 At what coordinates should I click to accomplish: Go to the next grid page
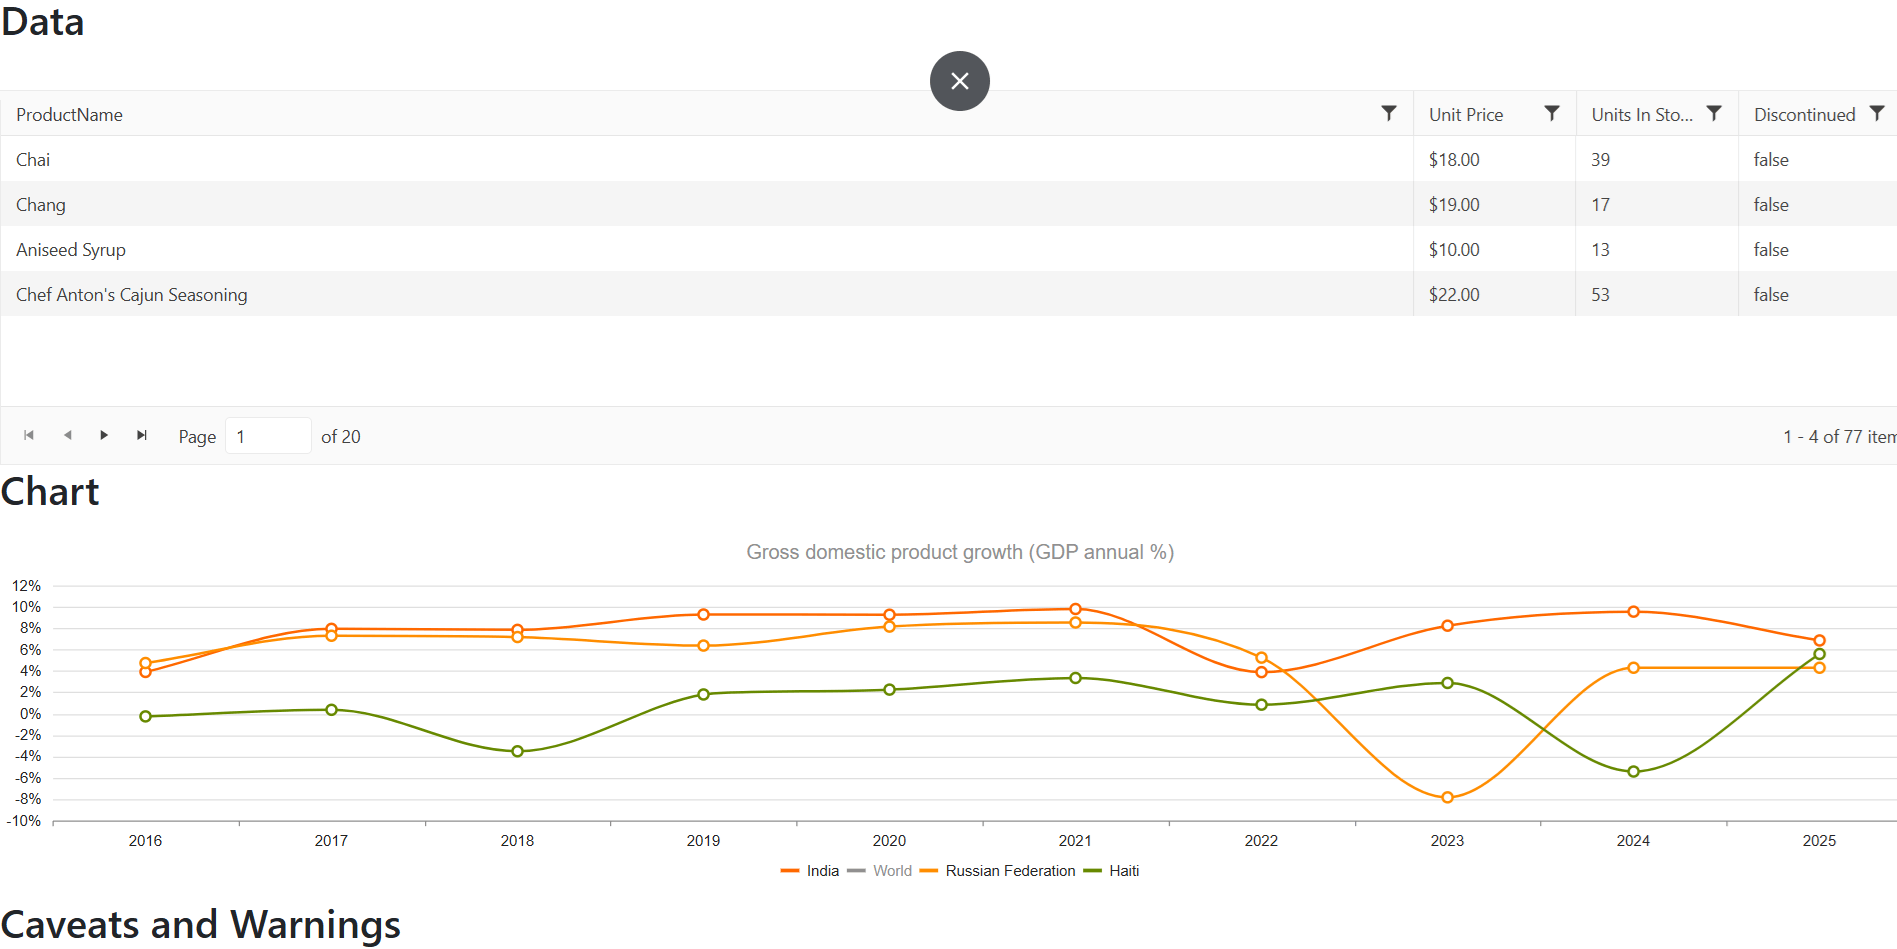tap(104, 436)
